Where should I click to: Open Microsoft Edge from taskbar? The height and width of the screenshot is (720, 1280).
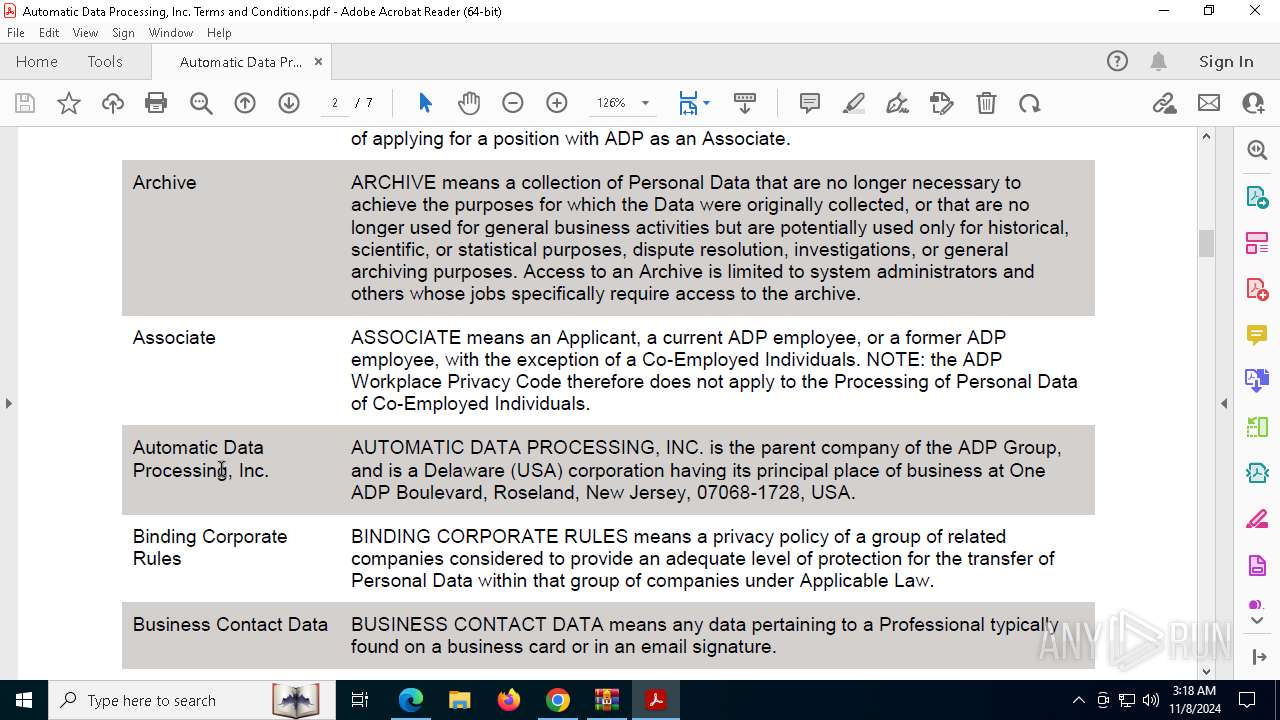(x=411, y=700)
